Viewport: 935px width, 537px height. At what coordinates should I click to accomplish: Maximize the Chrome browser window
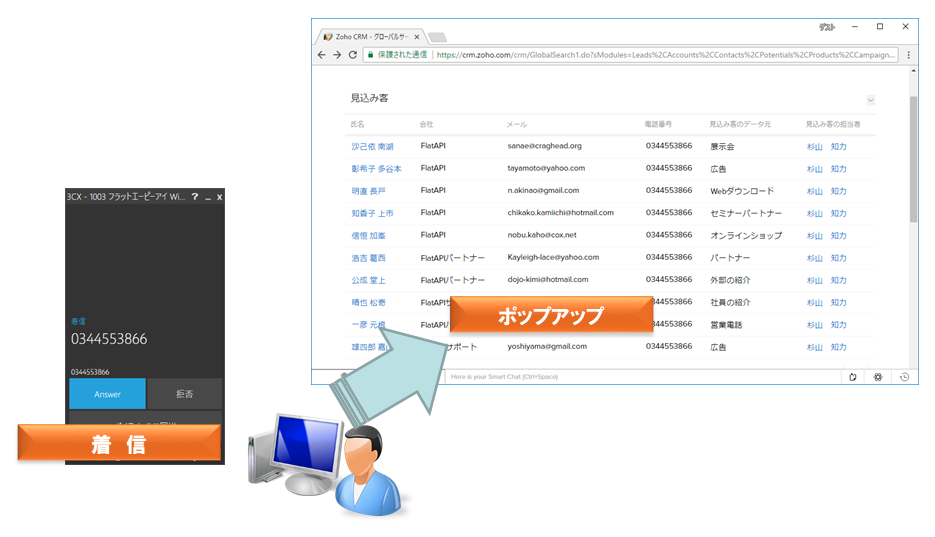880,27
